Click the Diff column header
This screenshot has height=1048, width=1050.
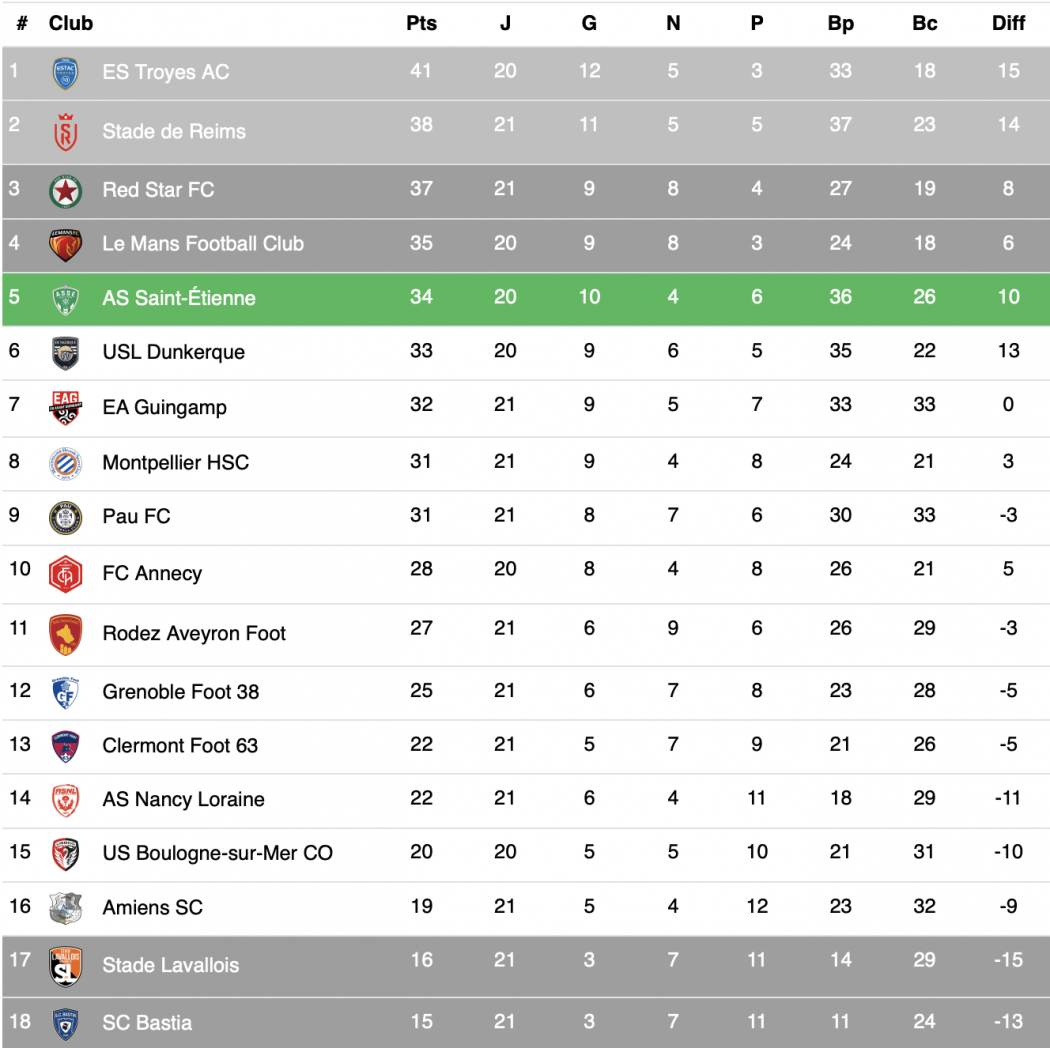pos(1008,23)
